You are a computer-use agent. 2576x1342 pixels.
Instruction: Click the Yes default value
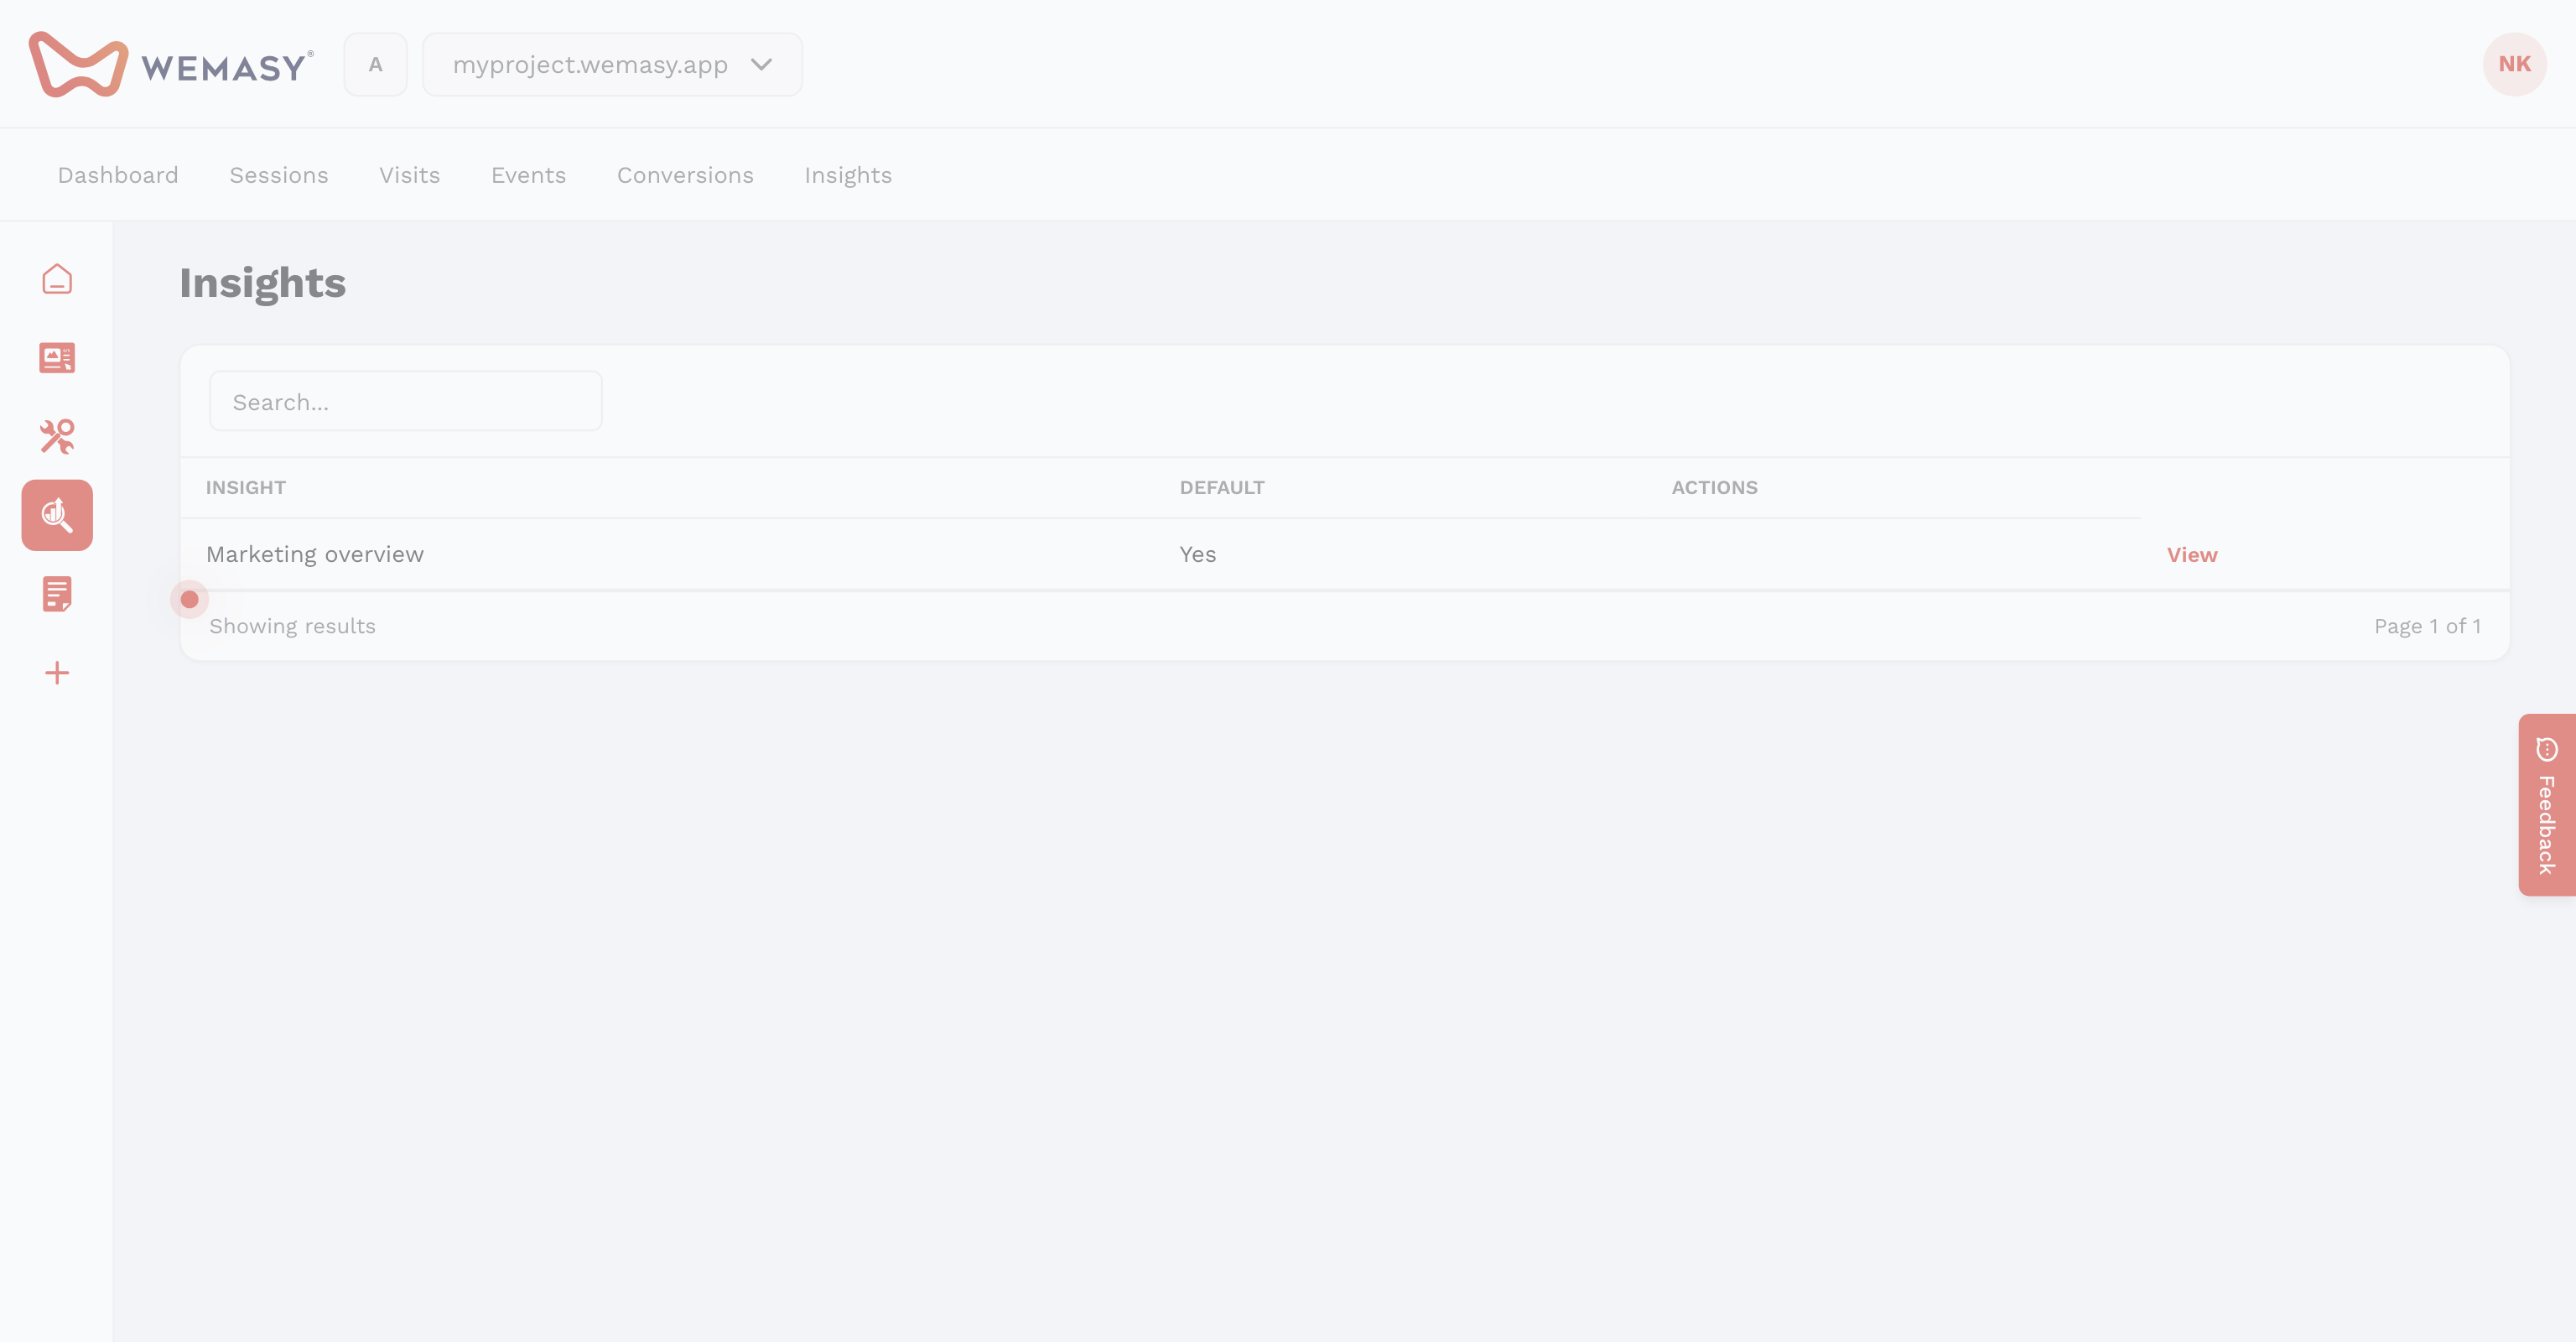pyautogui.click(x=1198, y=554)
